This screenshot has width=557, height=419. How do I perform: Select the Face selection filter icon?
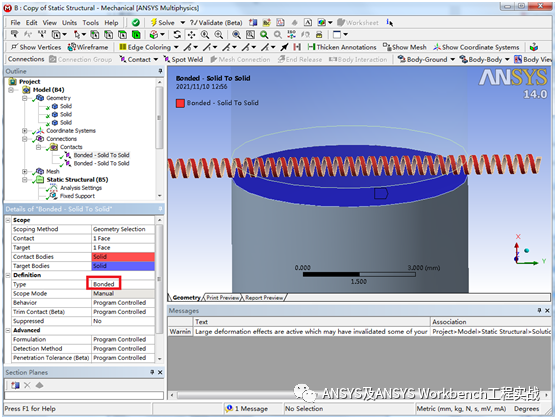(x=122, y=35)
